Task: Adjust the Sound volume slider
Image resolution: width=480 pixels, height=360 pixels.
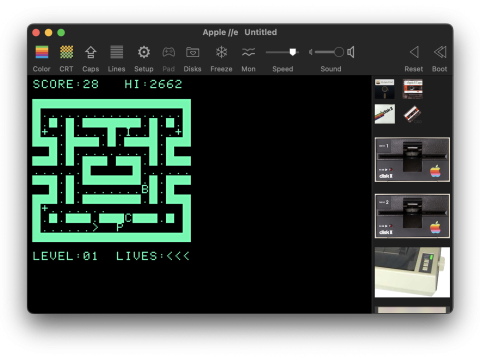Action: (329, 52)
